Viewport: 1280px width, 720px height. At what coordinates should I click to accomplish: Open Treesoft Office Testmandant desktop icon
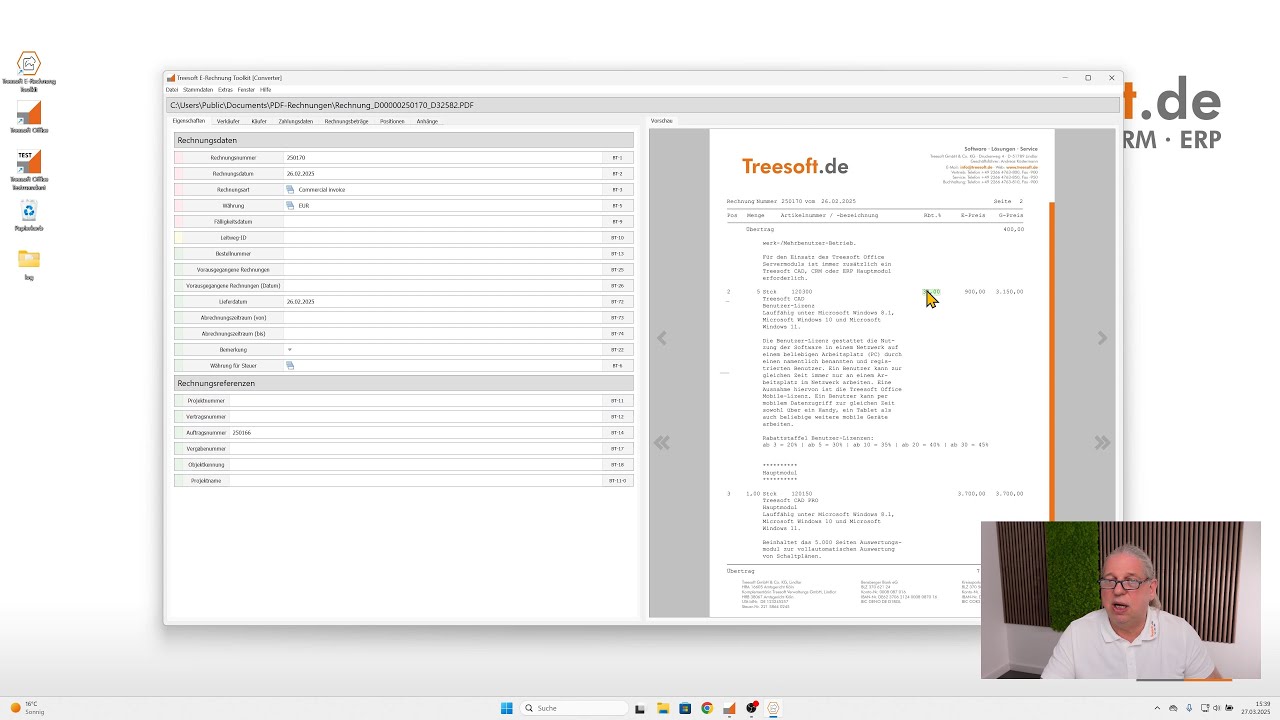click(x=29, y=169)
